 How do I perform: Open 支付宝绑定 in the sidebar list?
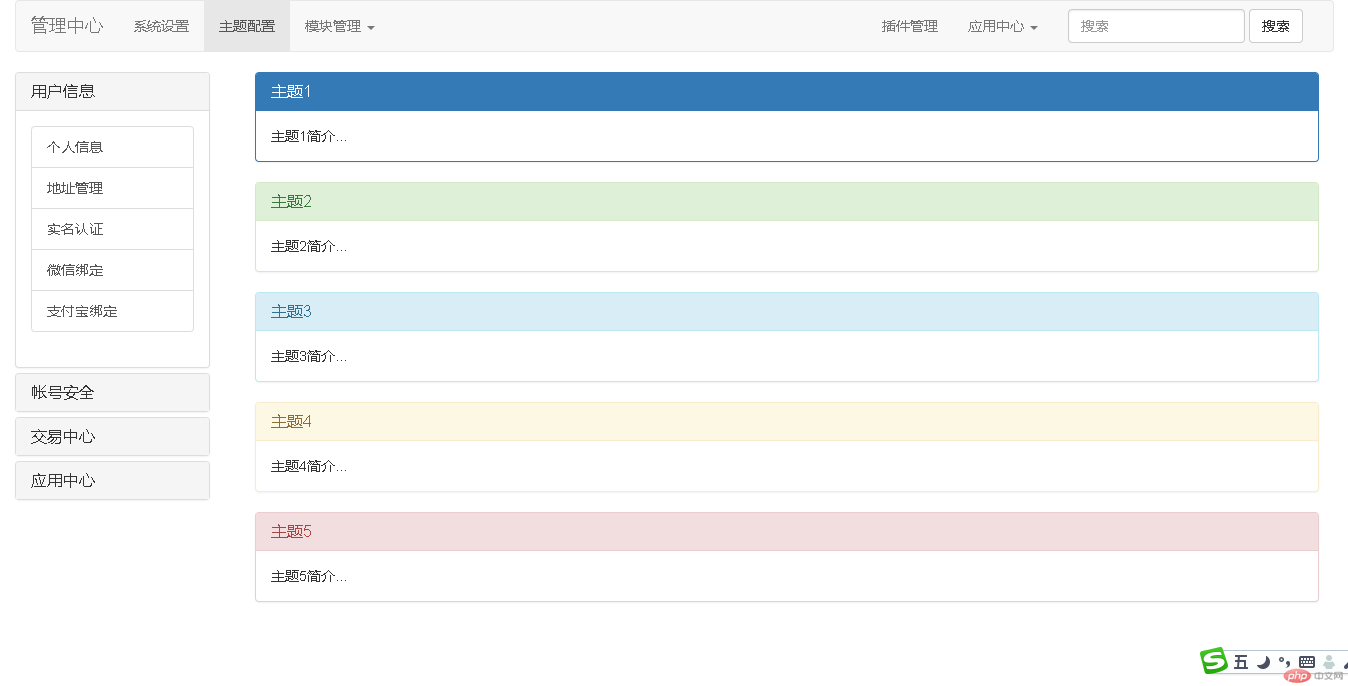112,311
